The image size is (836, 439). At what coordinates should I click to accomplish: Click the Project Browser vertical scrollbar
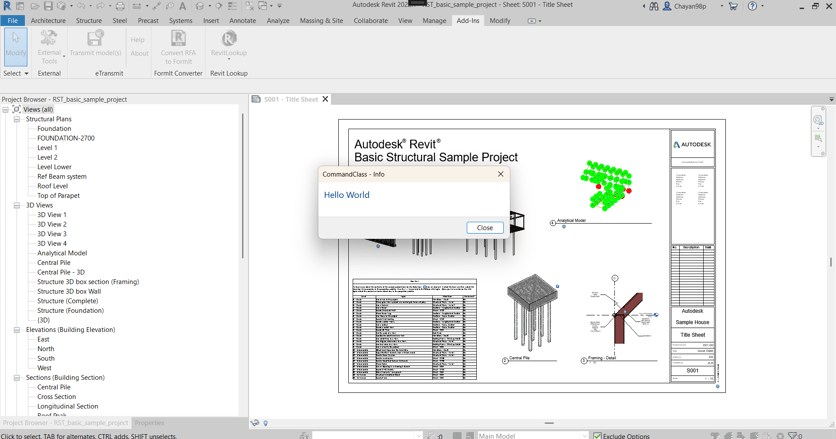point(243,186)
